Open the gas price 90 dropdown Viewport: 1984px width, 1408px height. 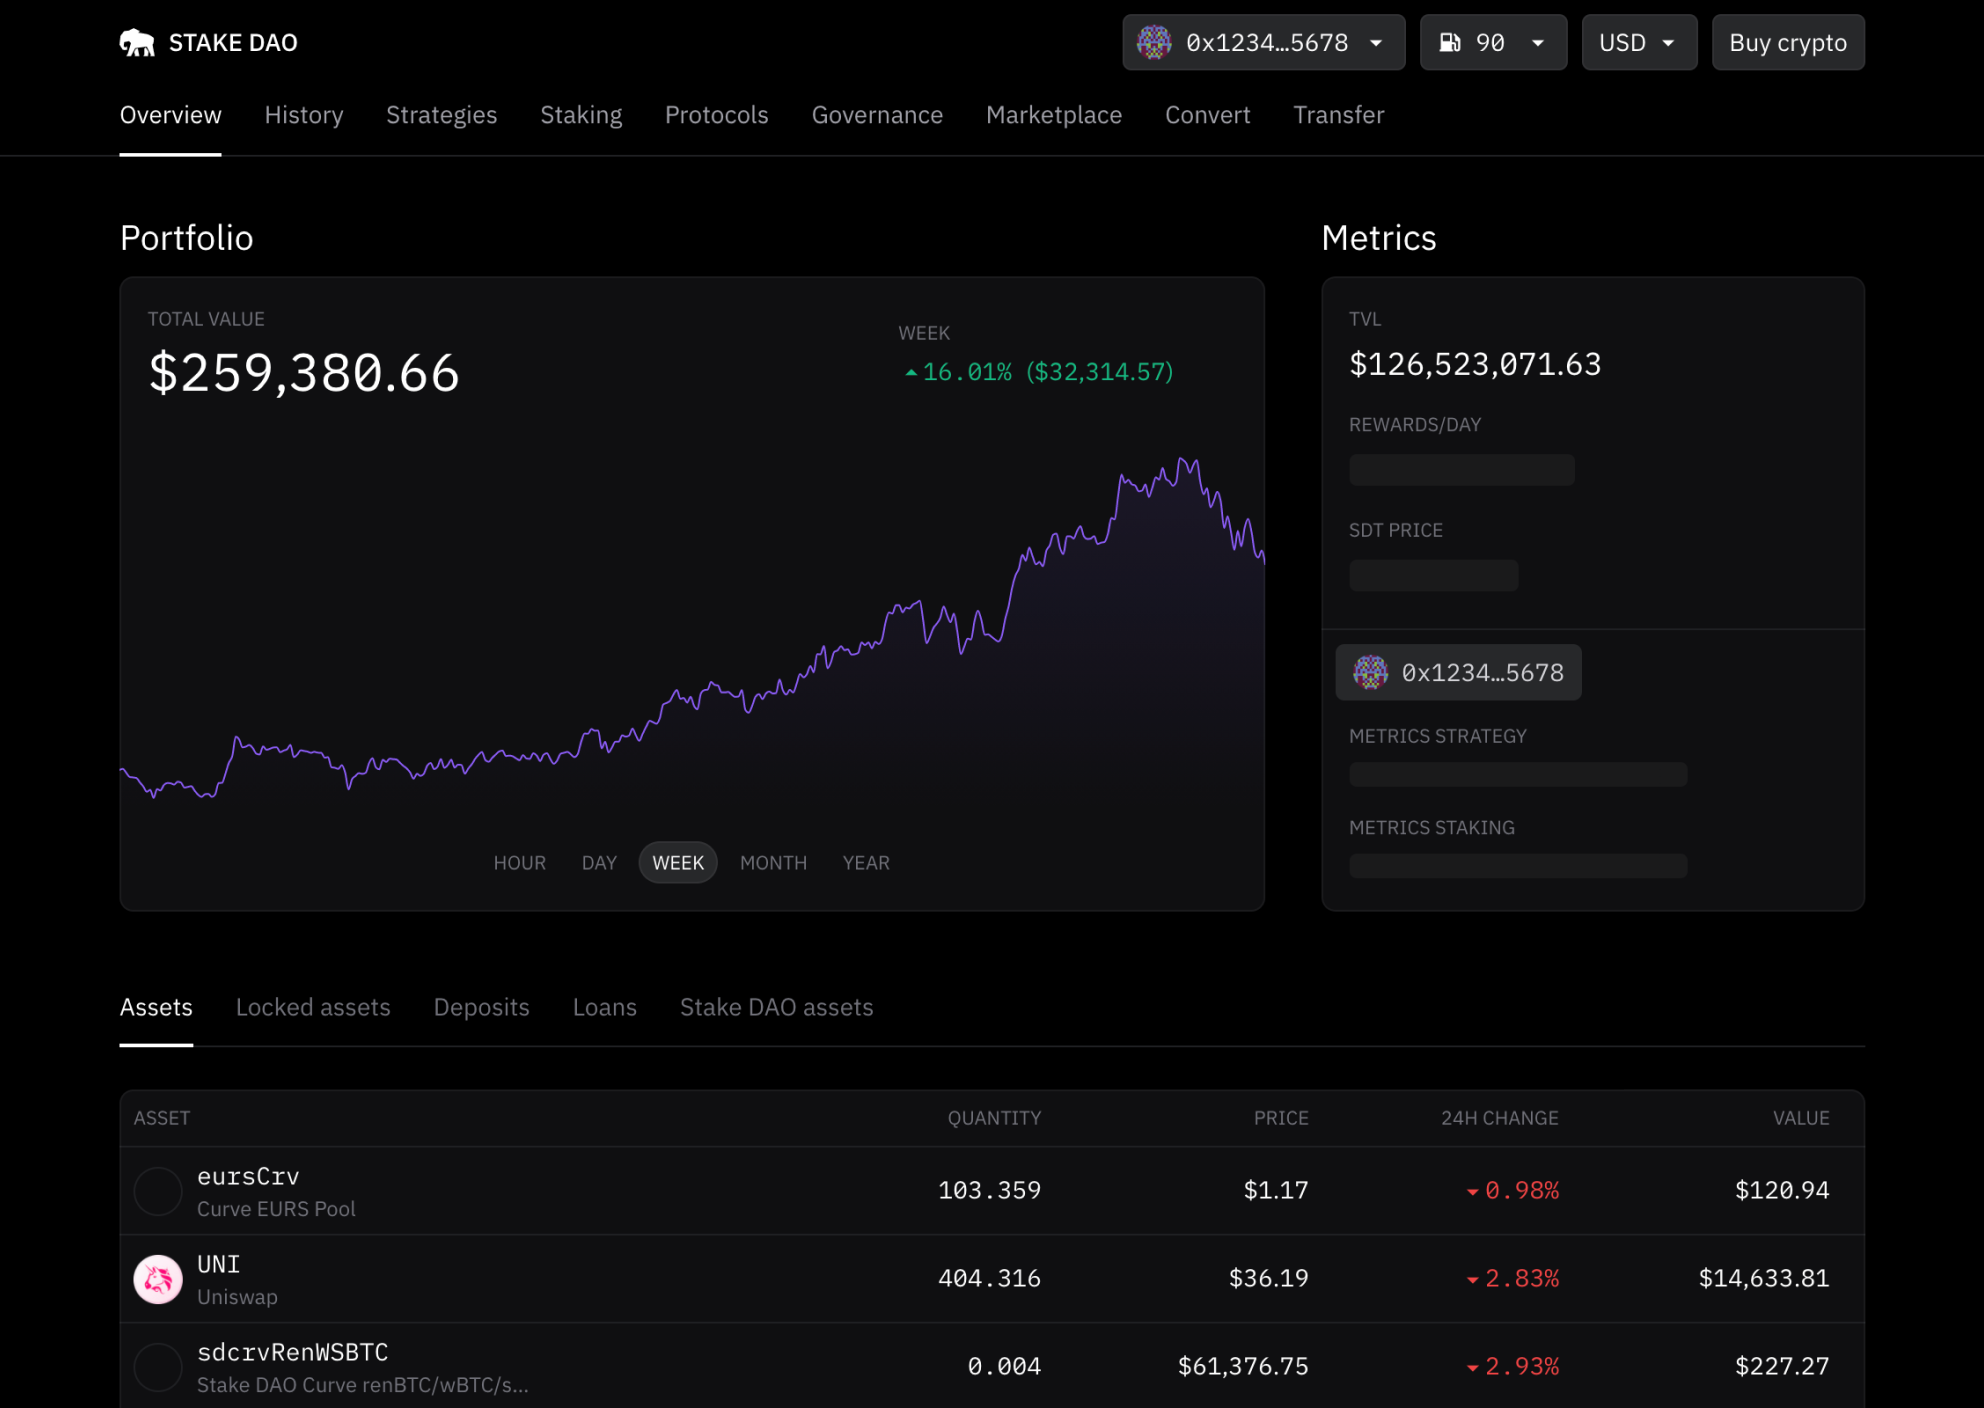(x=1493, y=42)
